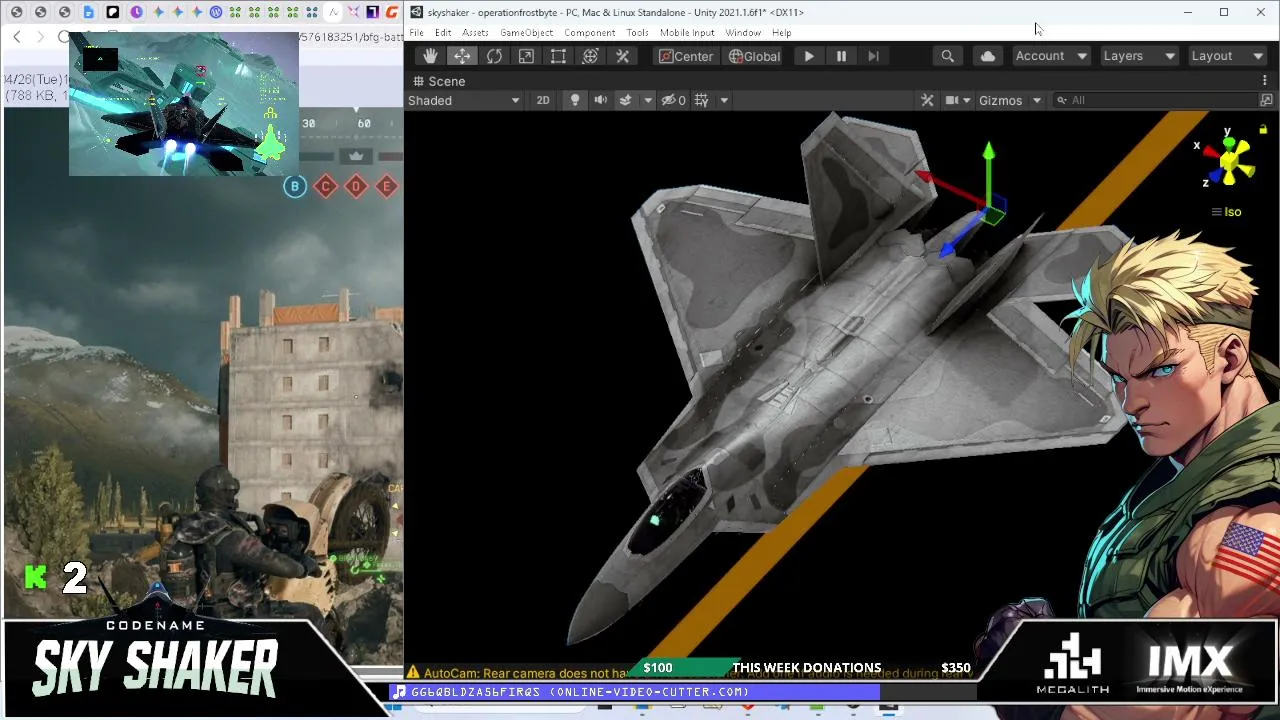The width and height of the screenshot is (1280, 720).
Task: Click the browser URL address text
Action: click(350, 38)
